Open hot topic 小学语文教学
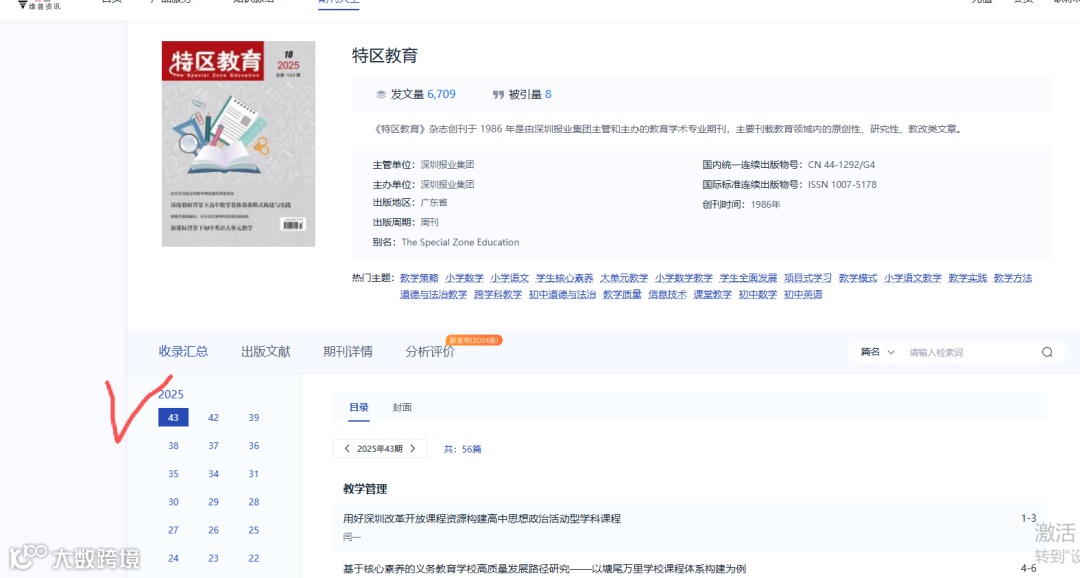Image resolution: width=1080 pixels, height=578 pixels. pyautogui.click(x=913, y=278)
